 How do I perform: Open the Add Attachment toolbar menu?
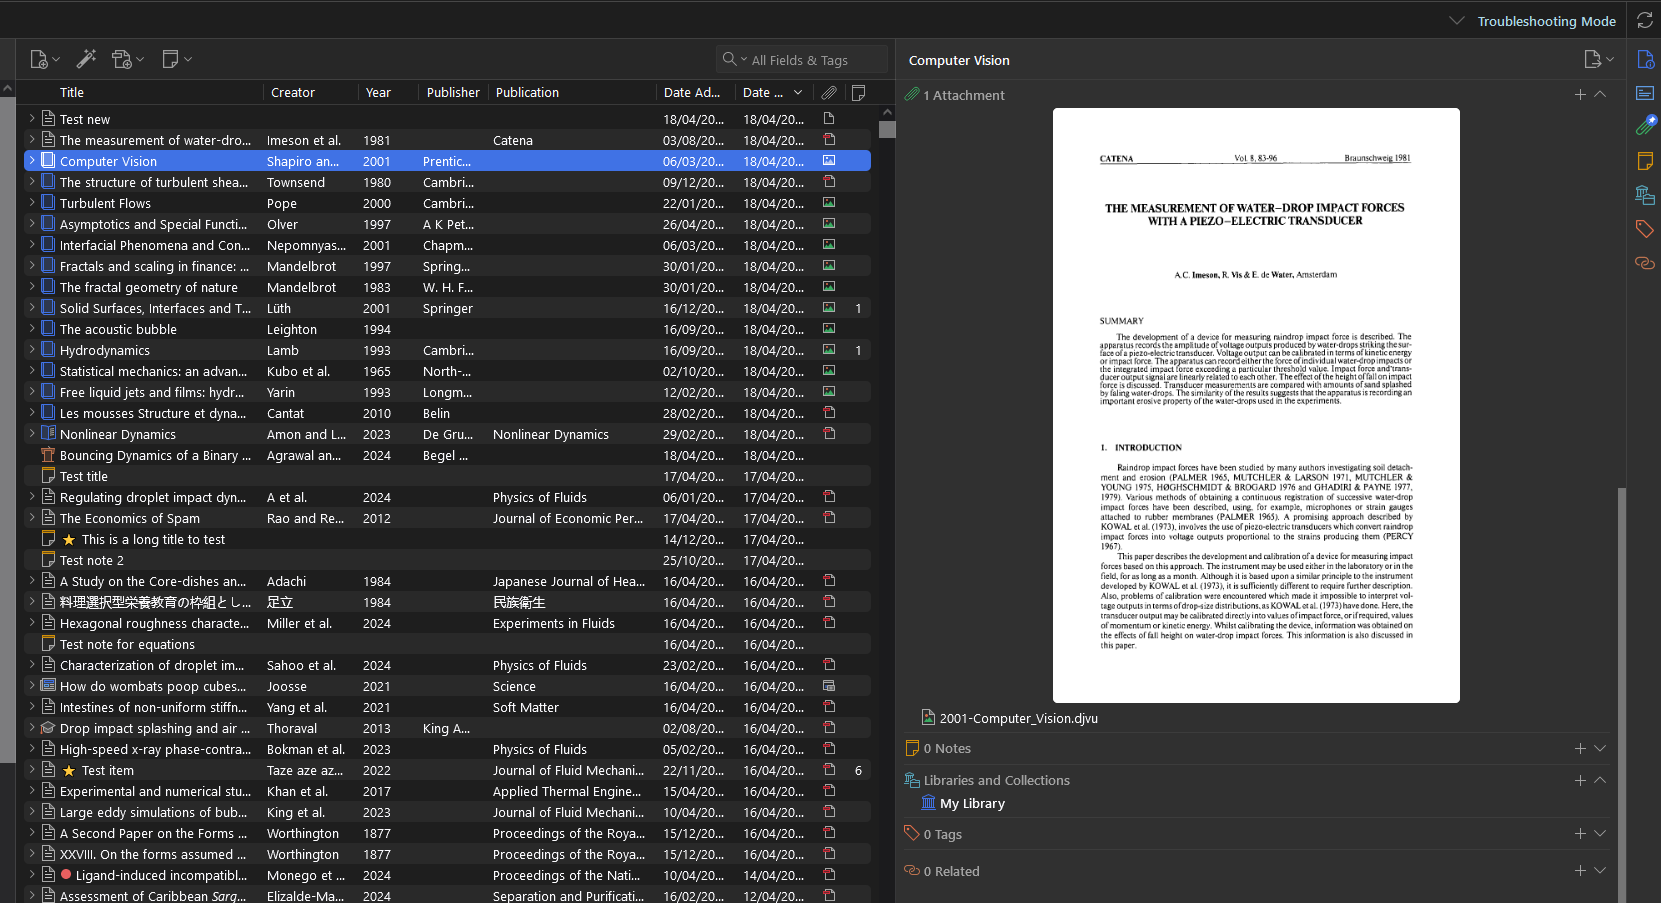coord(128,60)
